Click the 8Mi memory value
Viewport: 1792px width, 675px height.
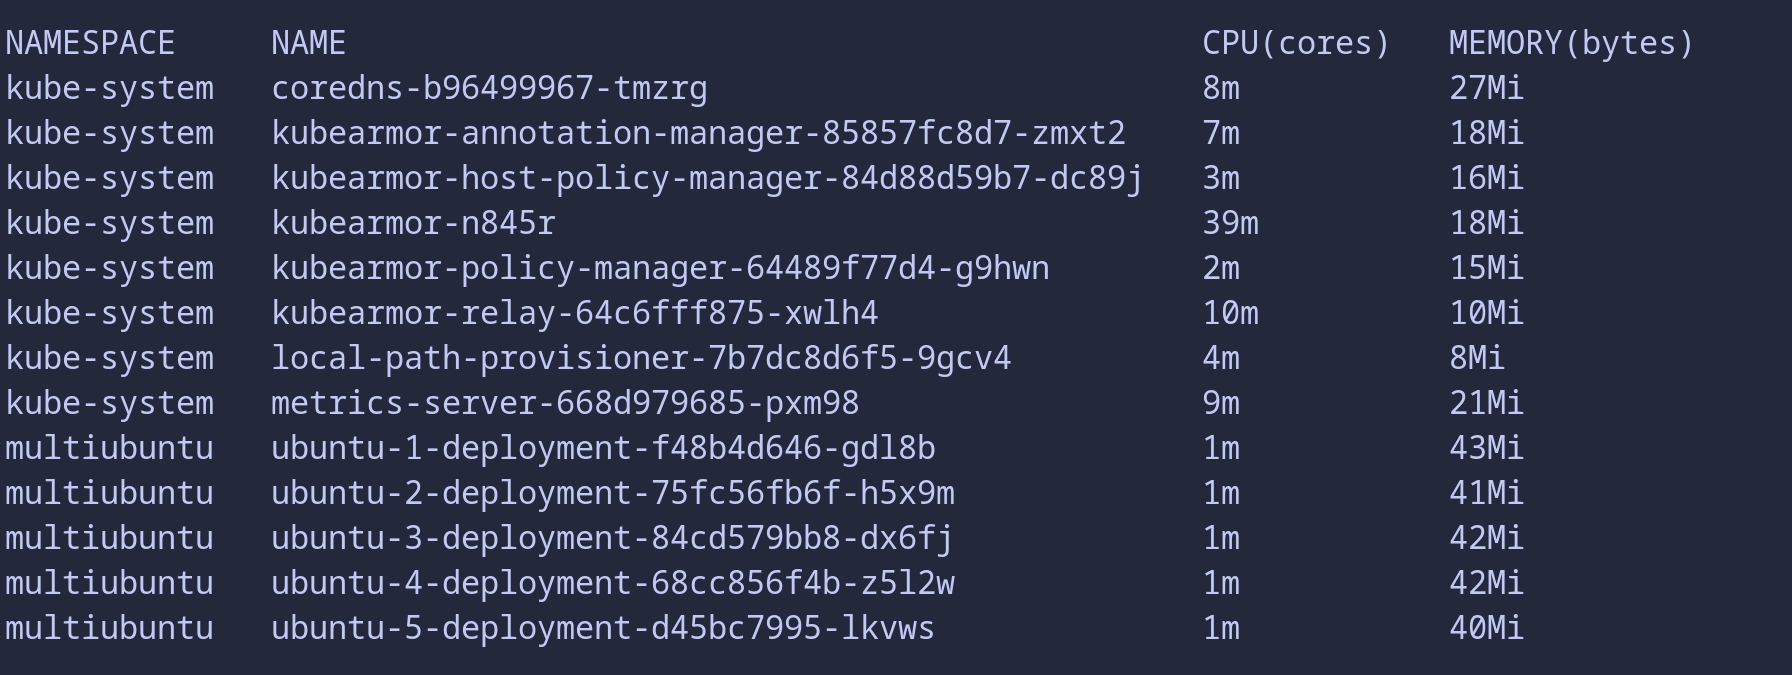point(1477,358)
